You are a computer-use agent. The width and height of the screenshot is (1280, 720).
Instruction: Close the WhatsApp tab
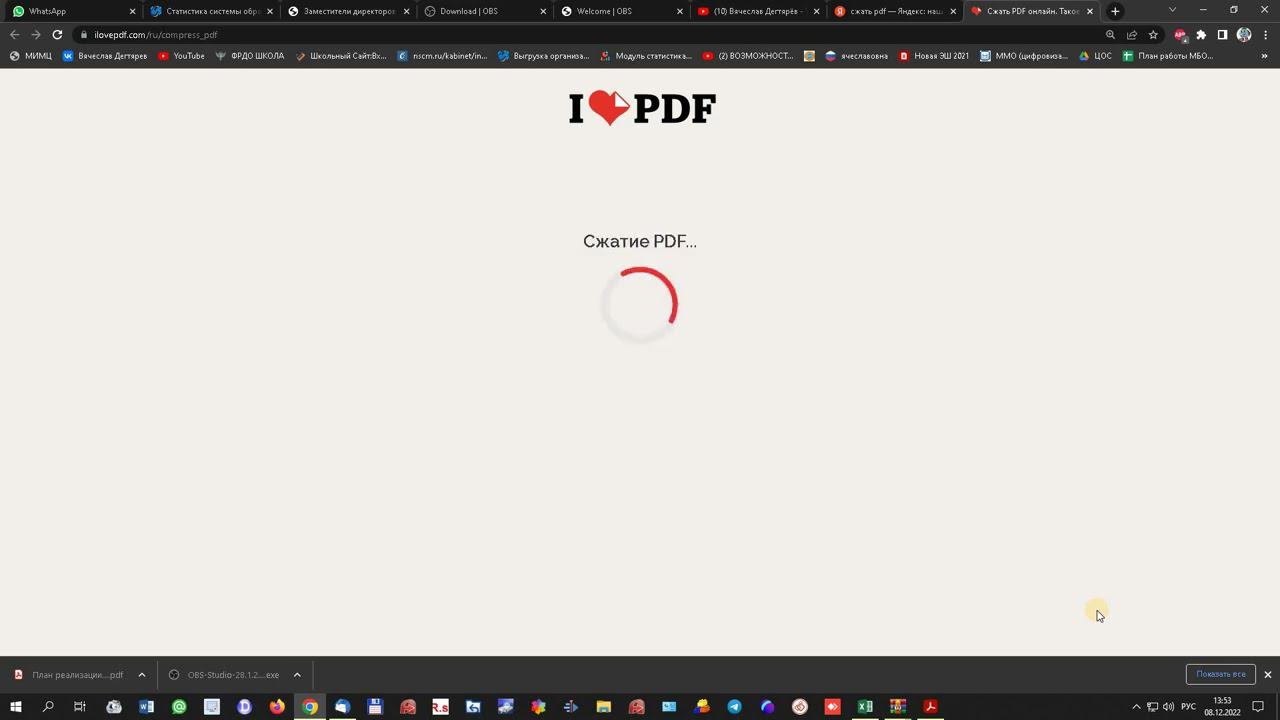click(x=132, y=11)
